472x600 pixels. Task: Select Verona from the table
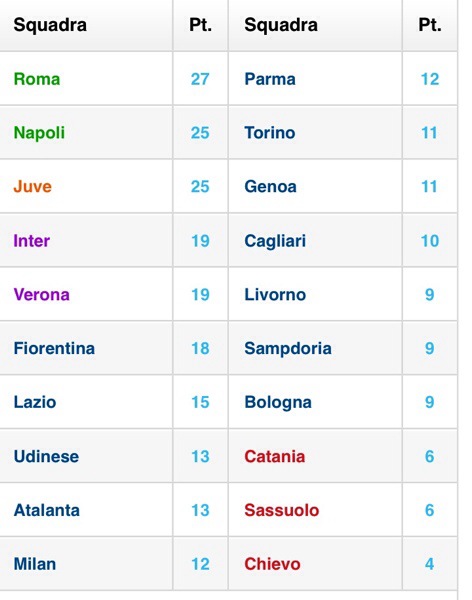click(41, 295)
